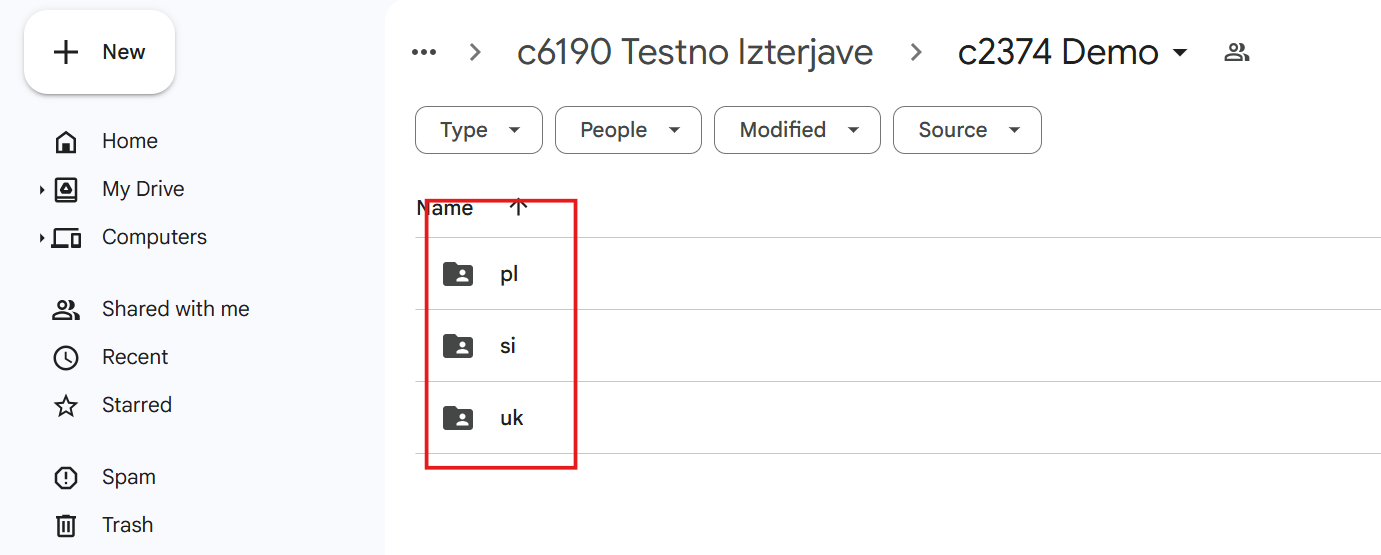
Task: Sort by the Name column header
Action: click(x=445, y=208)
